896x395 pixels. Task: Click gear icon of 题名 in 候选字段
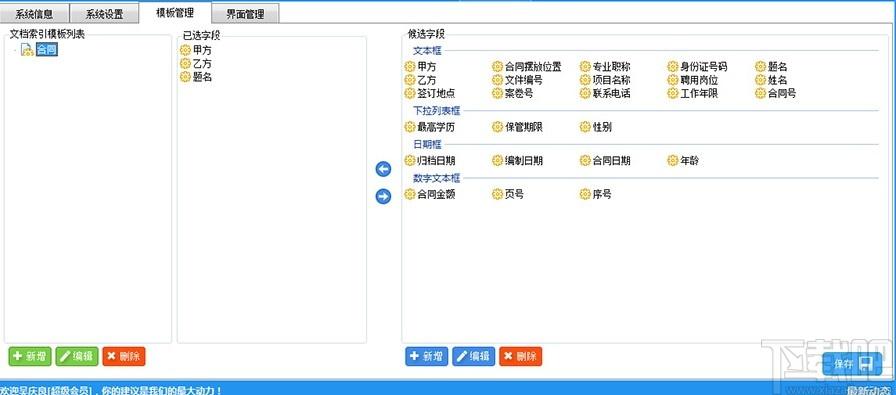[x=760, y=67]
